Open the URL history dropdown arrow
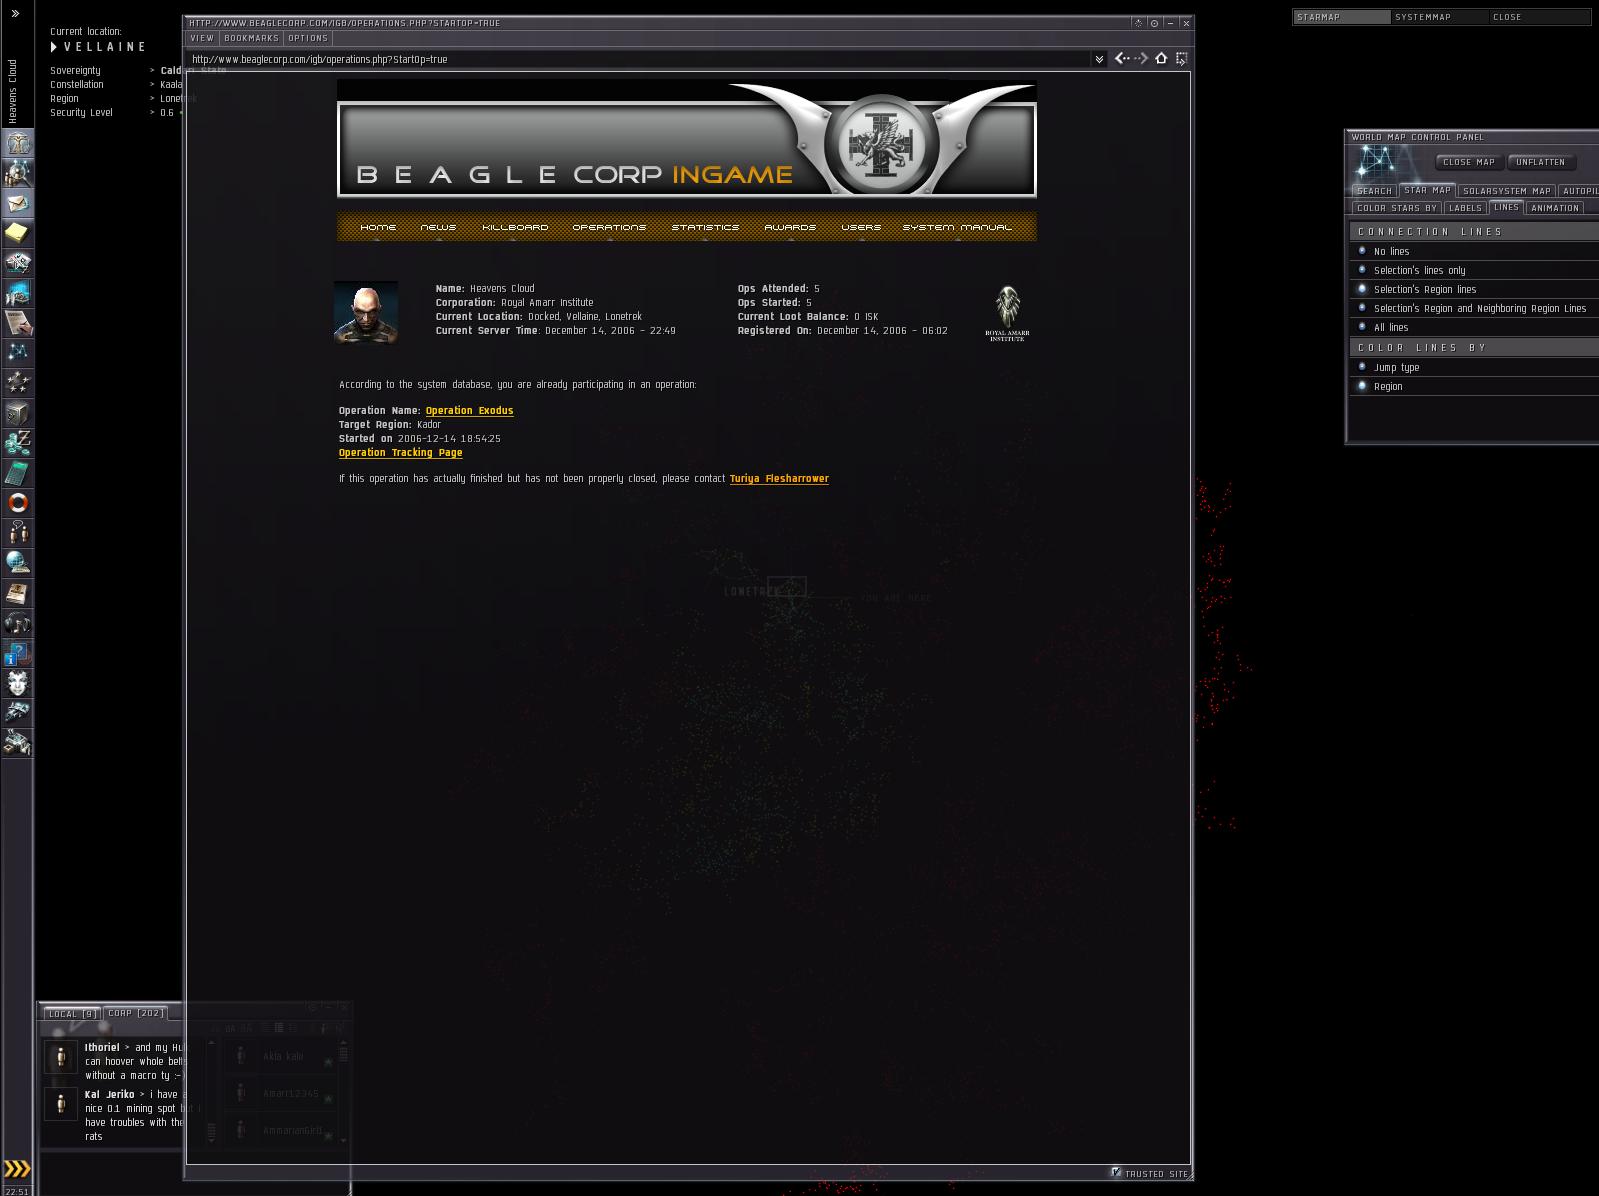This screenshot has width=1599, height=1196. (x=1099, y=59)
